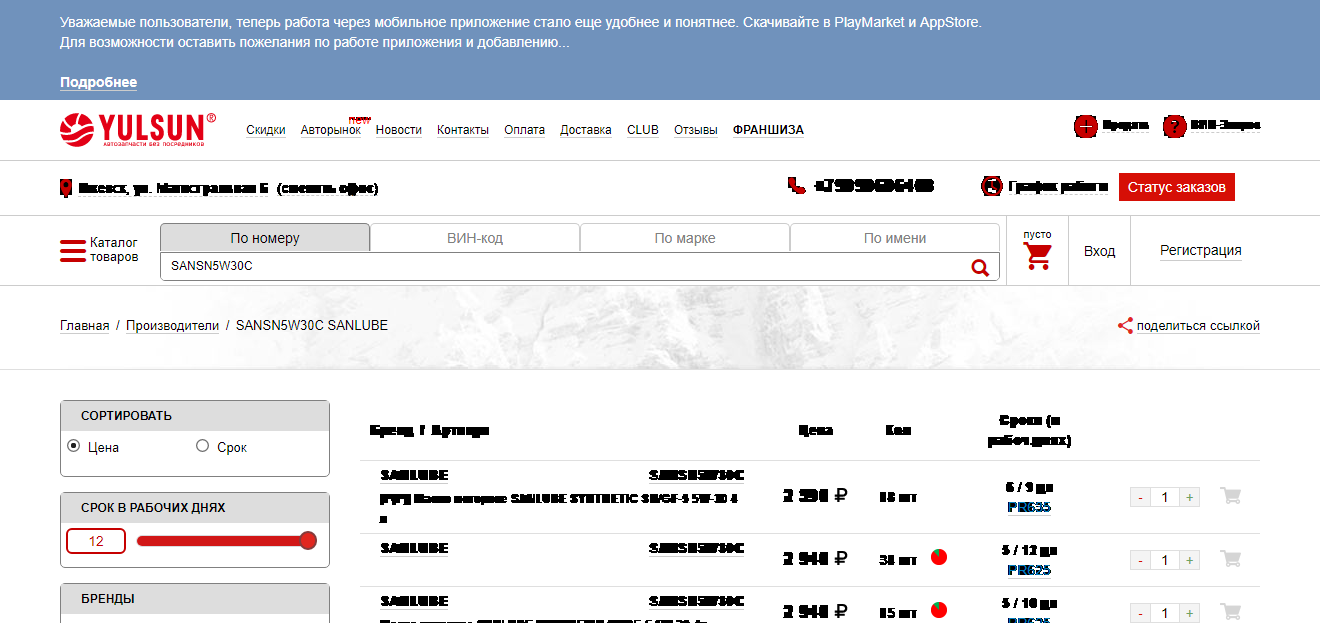
Task: Click the Цена column header
Action: pos(816,430)
